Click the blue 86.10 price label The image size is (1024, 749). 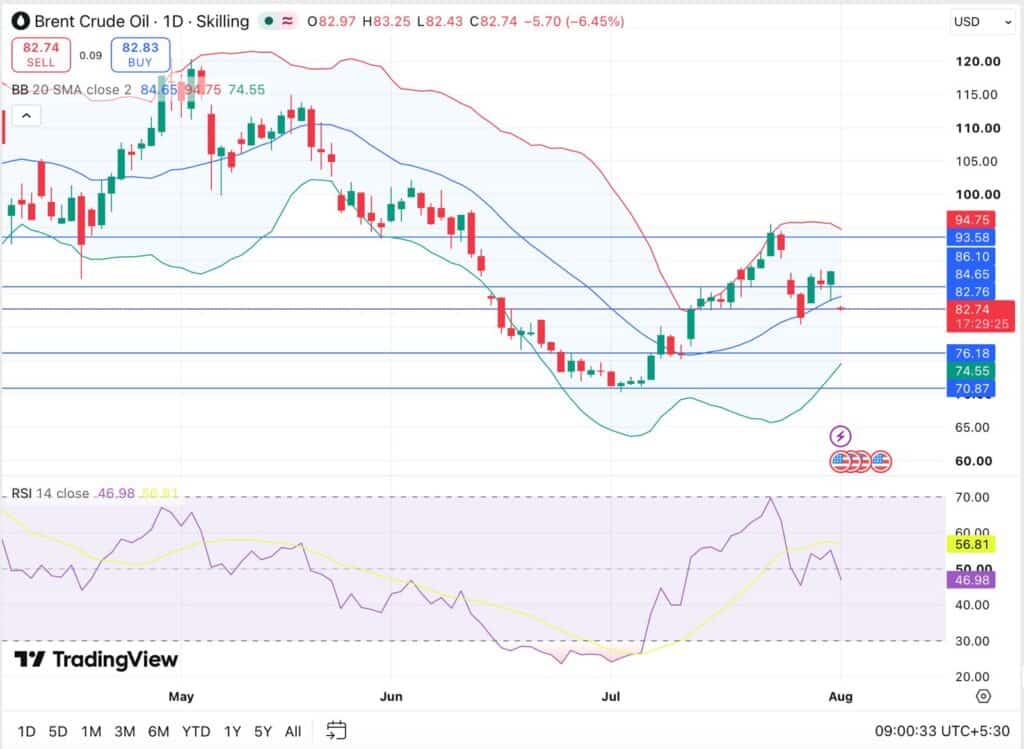point(971,257)
